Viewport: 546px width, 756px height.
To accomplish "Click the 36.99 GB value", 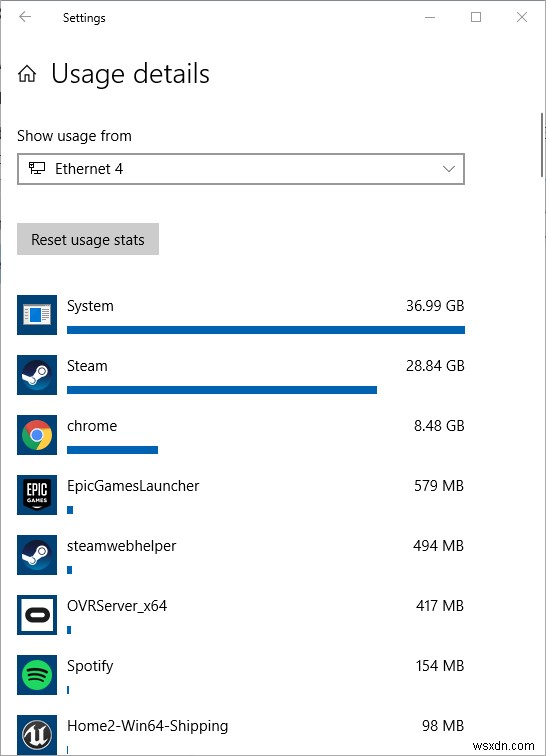I will tap(435, 306).
